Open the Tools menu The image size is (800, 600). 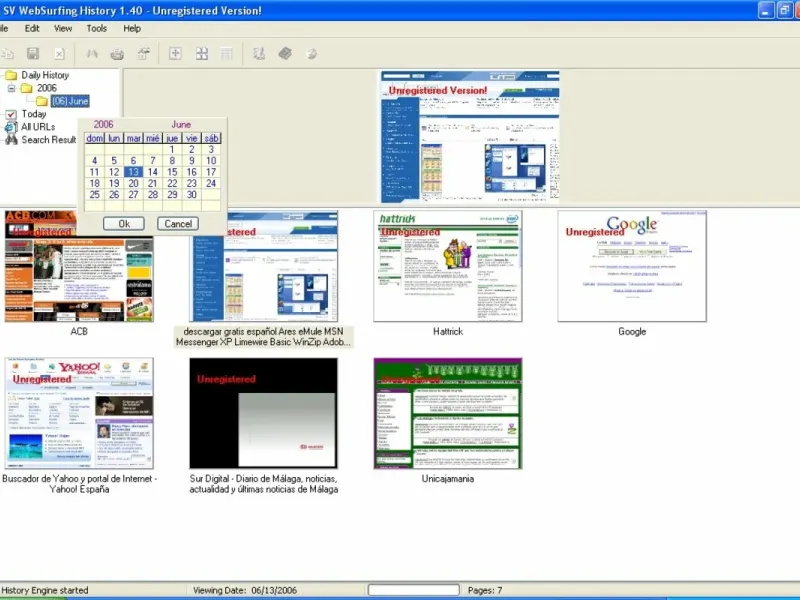(x=96, y=29)
